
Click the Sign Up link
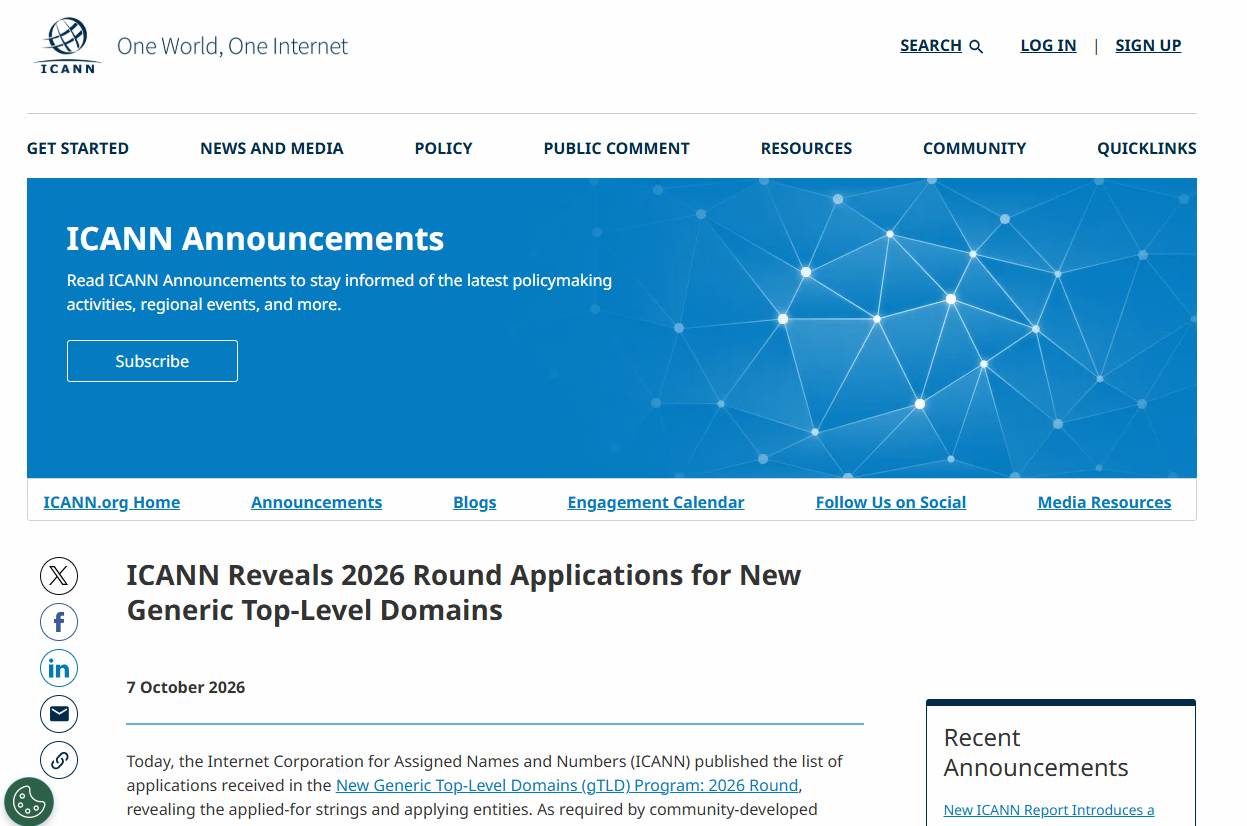[1148, 46]
